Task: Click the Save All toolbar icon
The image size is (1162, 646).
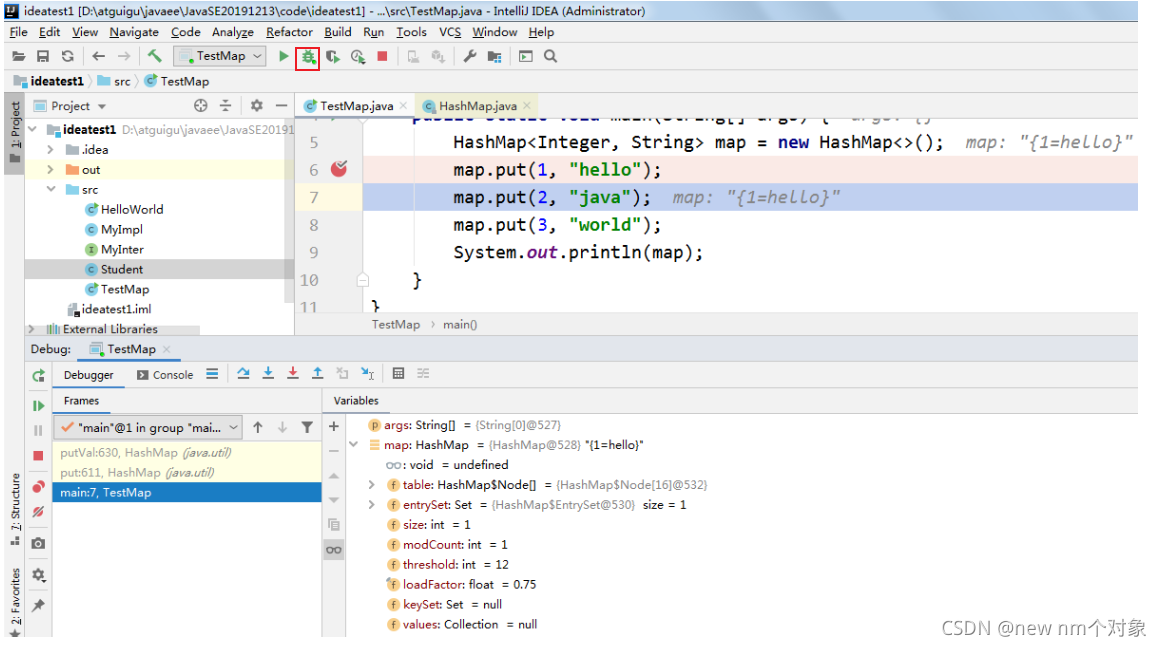Action: click(43, 56)
